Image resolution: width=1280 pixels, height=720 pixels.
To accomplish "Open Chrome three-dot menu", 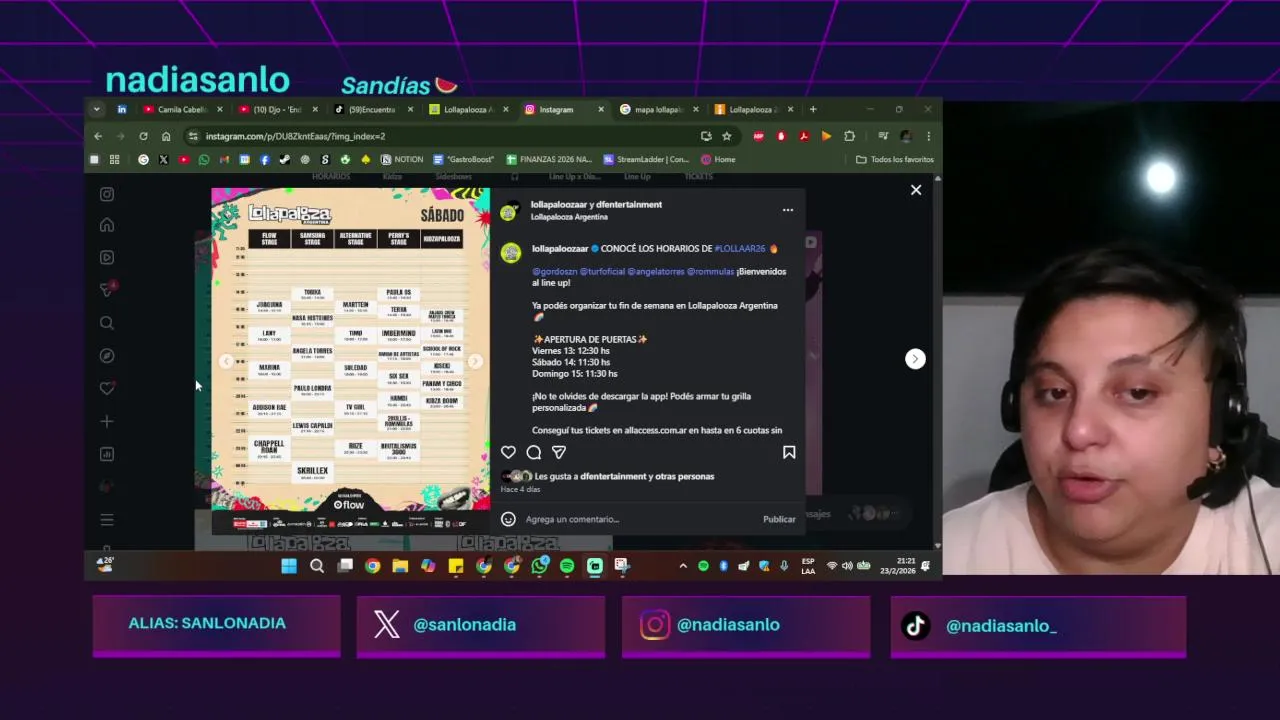I will (928, 136).
